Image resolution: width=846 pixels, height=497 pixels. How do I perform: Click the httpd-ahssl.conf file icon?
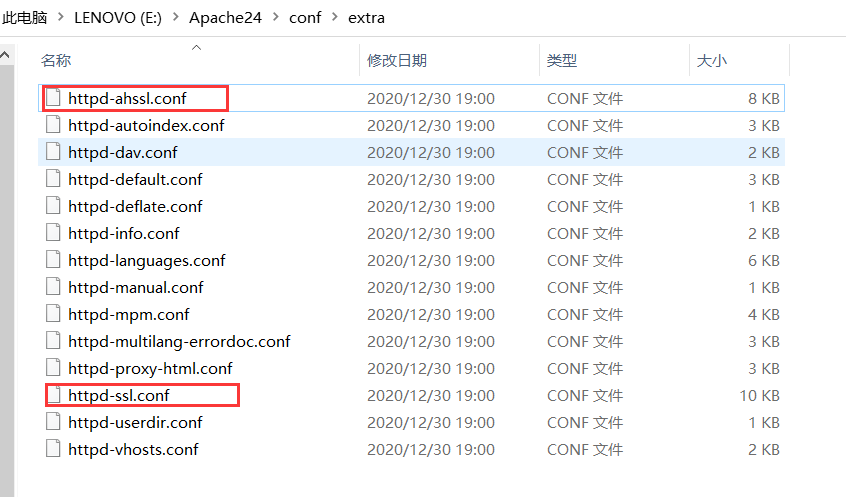point(53,98)
